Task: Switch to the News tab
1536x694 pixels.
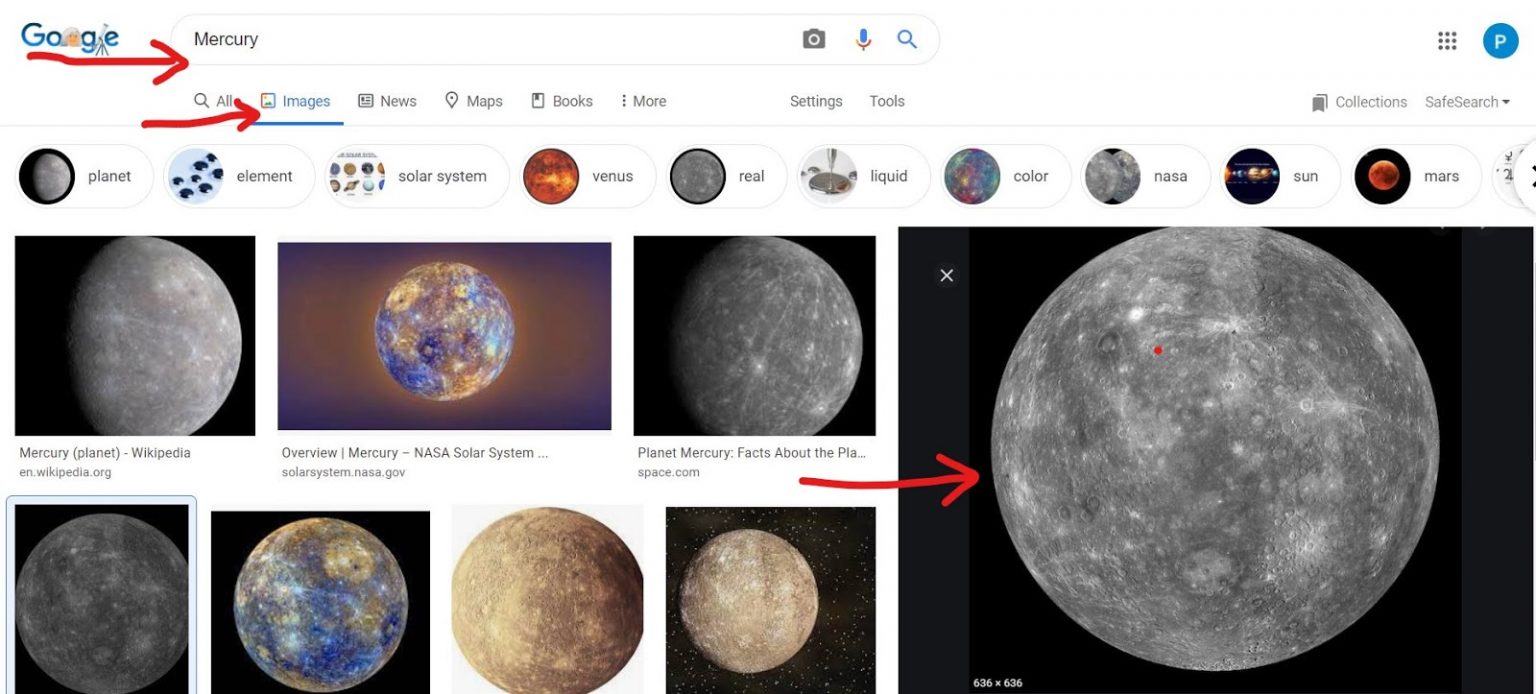Action: pos(387,101)
